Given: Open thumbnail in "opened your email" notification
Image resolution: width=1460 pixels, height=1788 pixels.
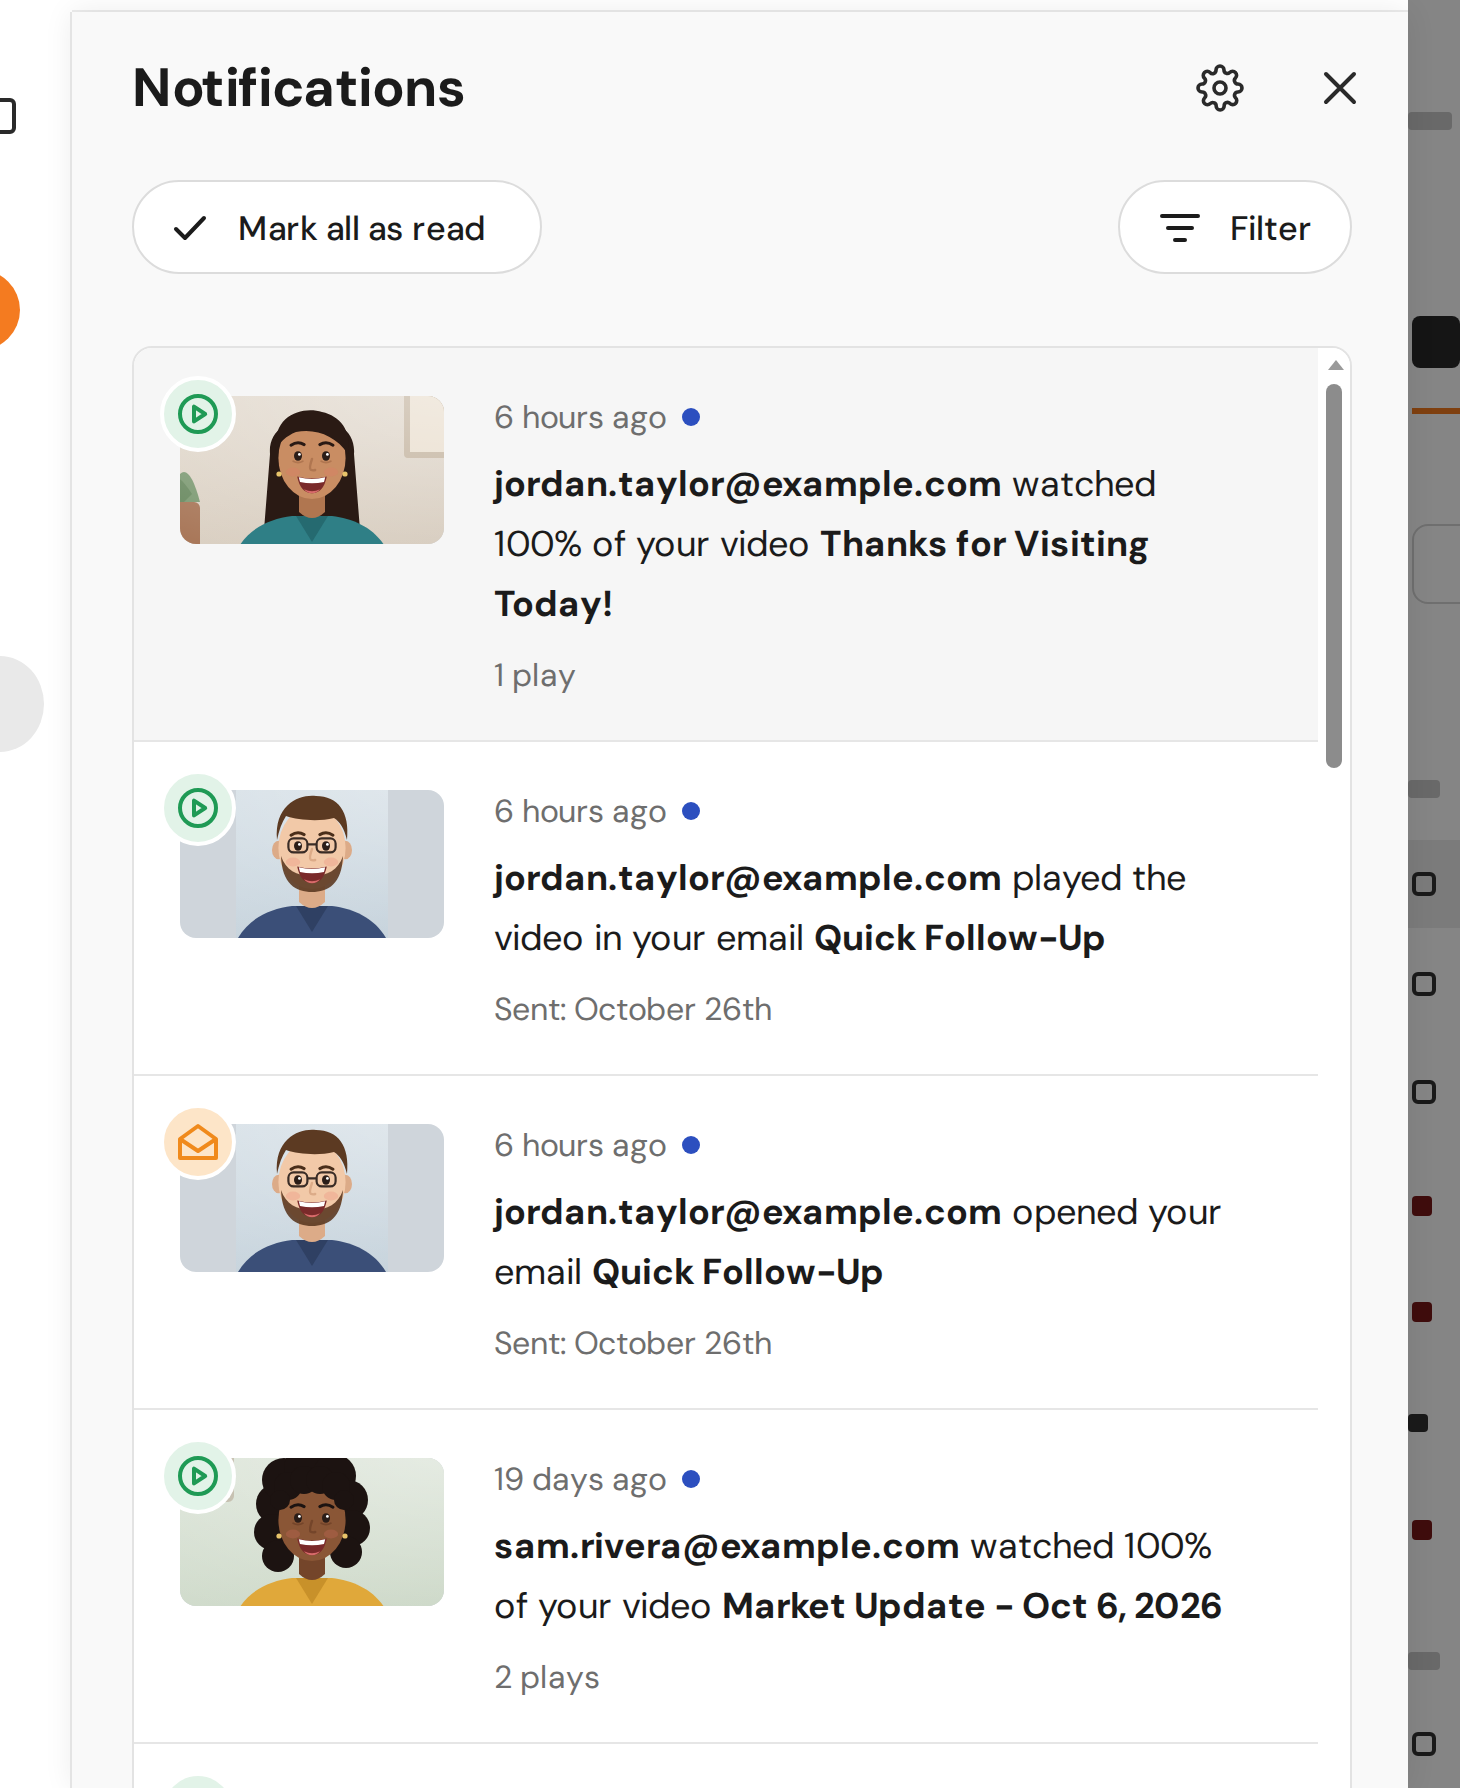Looking at the screenshot, I should [x=312, y=1198].
